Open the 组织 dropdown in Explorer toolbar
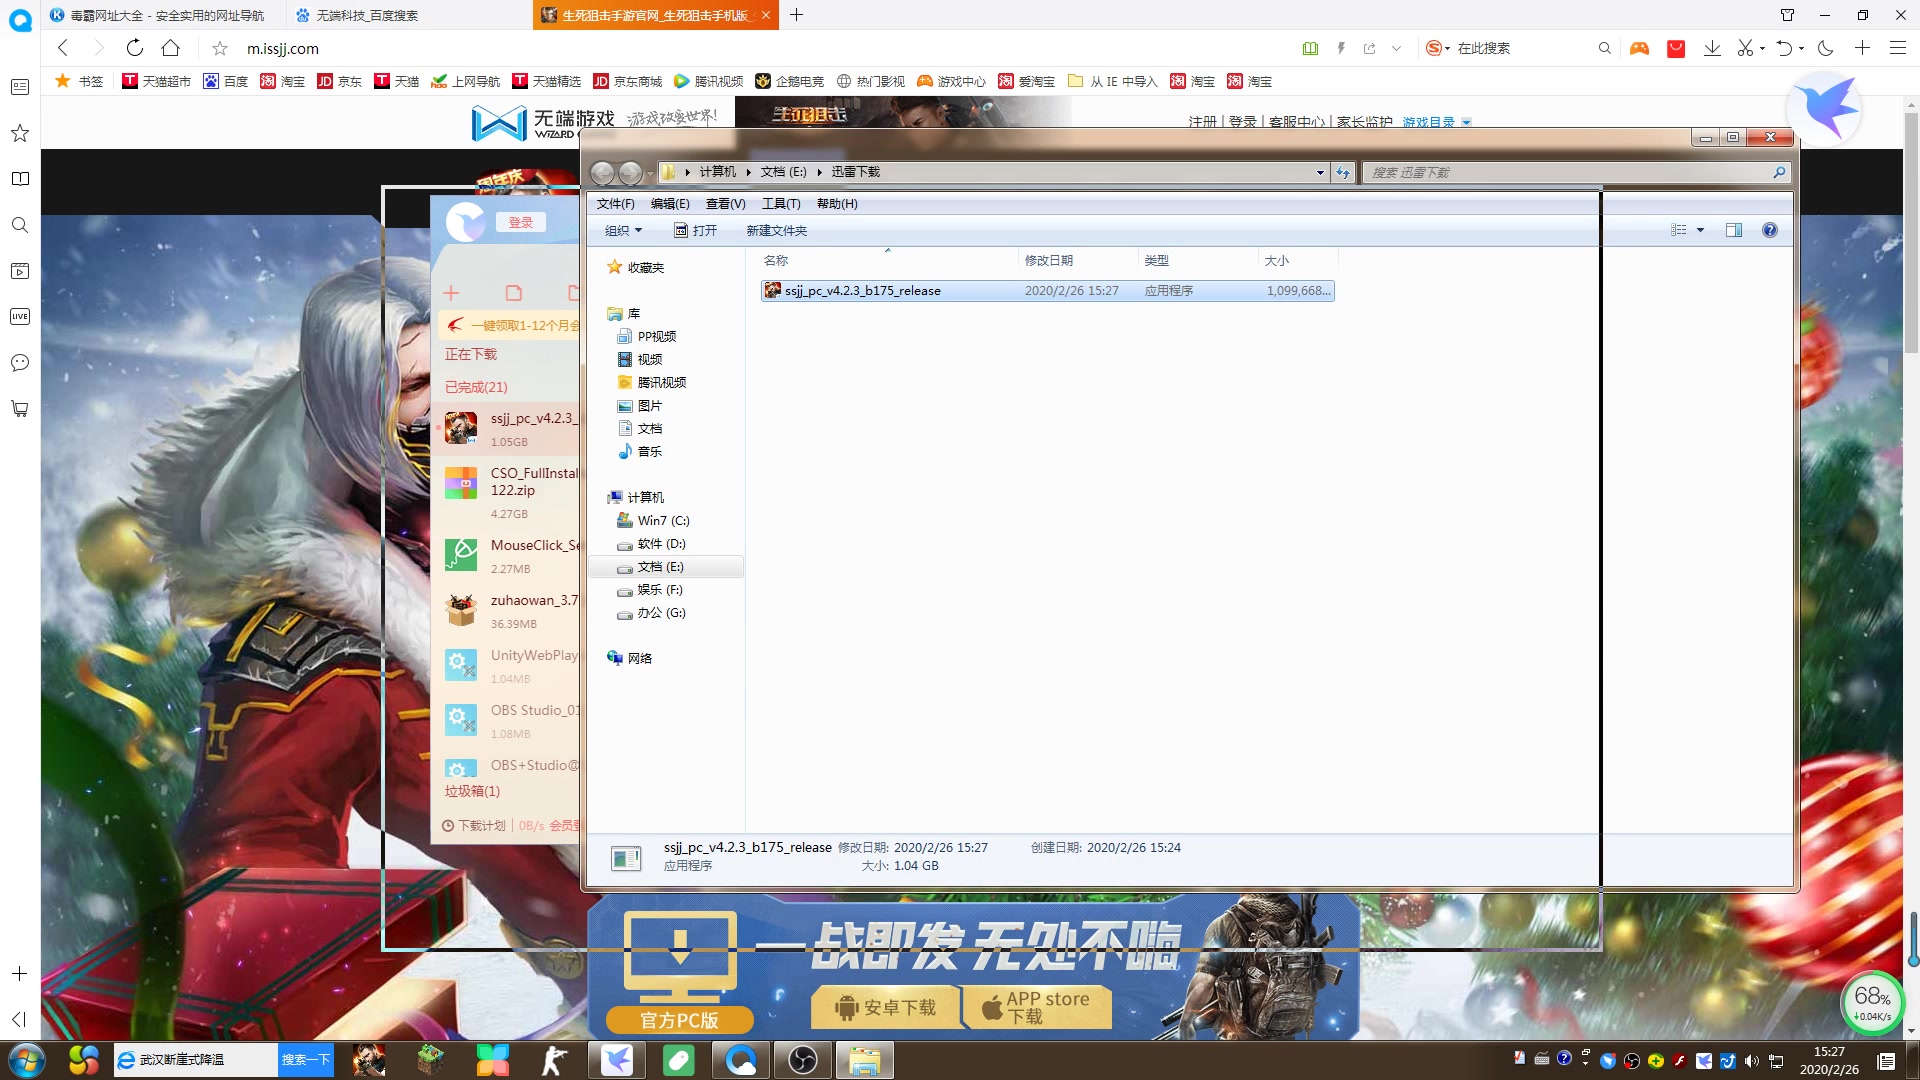 (x=623, y=230)
